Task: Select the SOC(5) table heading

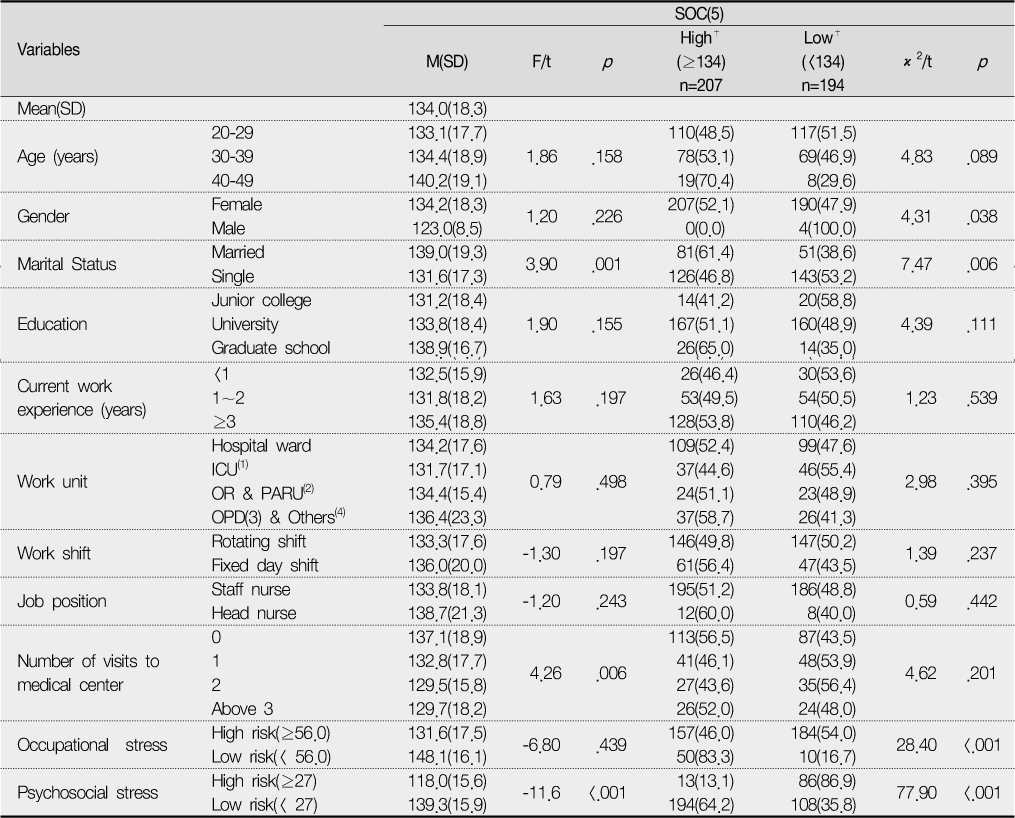Action: point(699,14)
